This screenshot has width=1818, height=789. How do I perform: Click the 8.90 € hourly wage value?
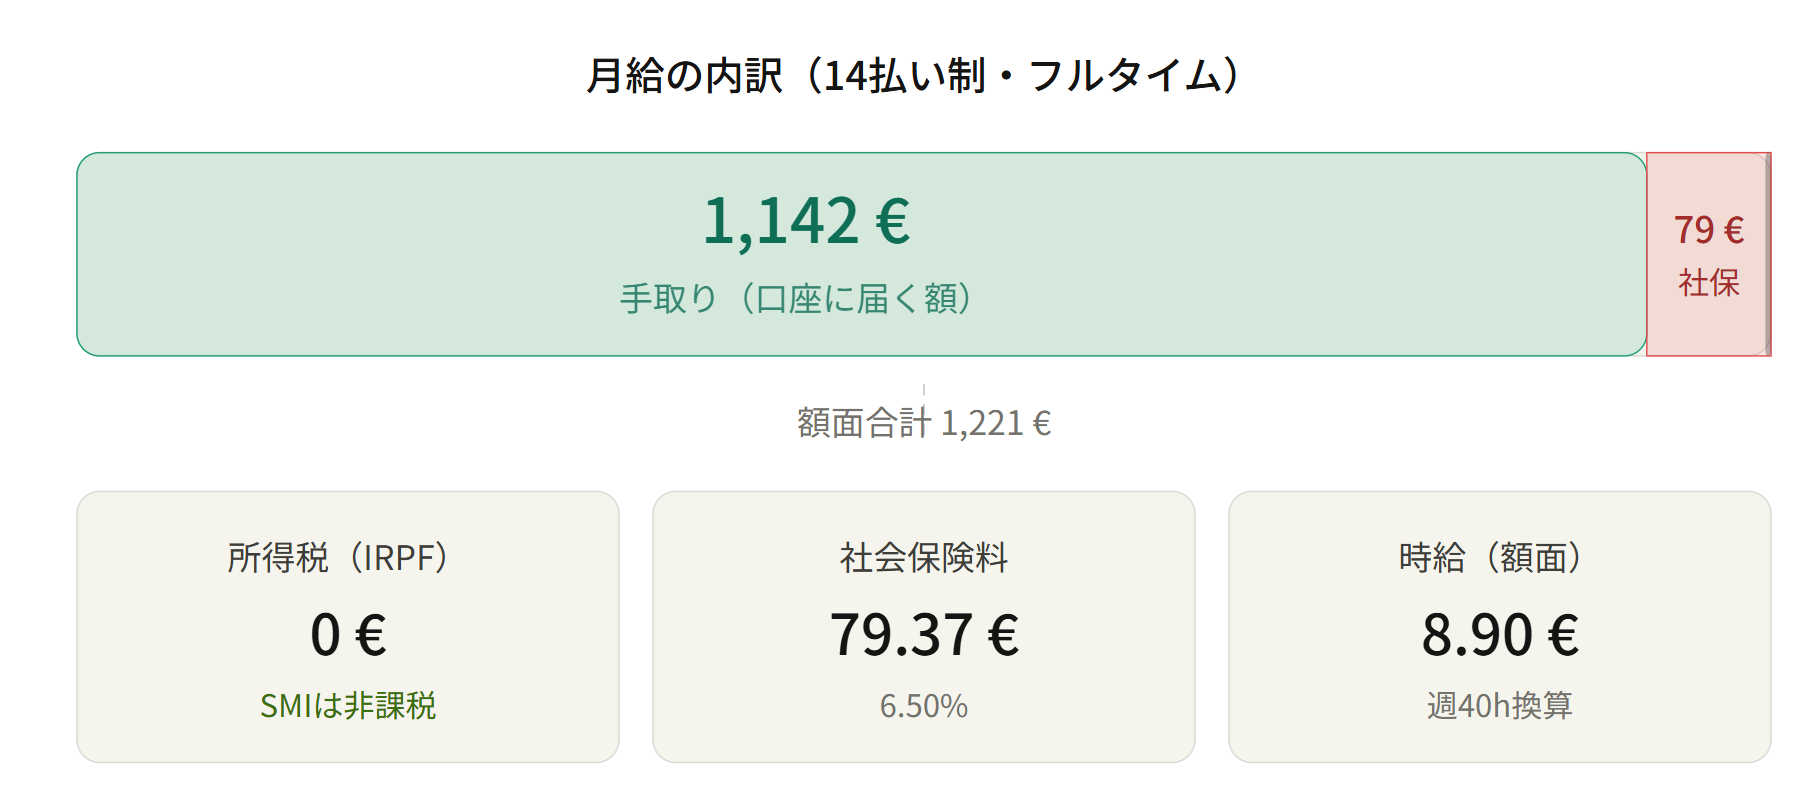pyautogui.click(x=1498, y=635)
